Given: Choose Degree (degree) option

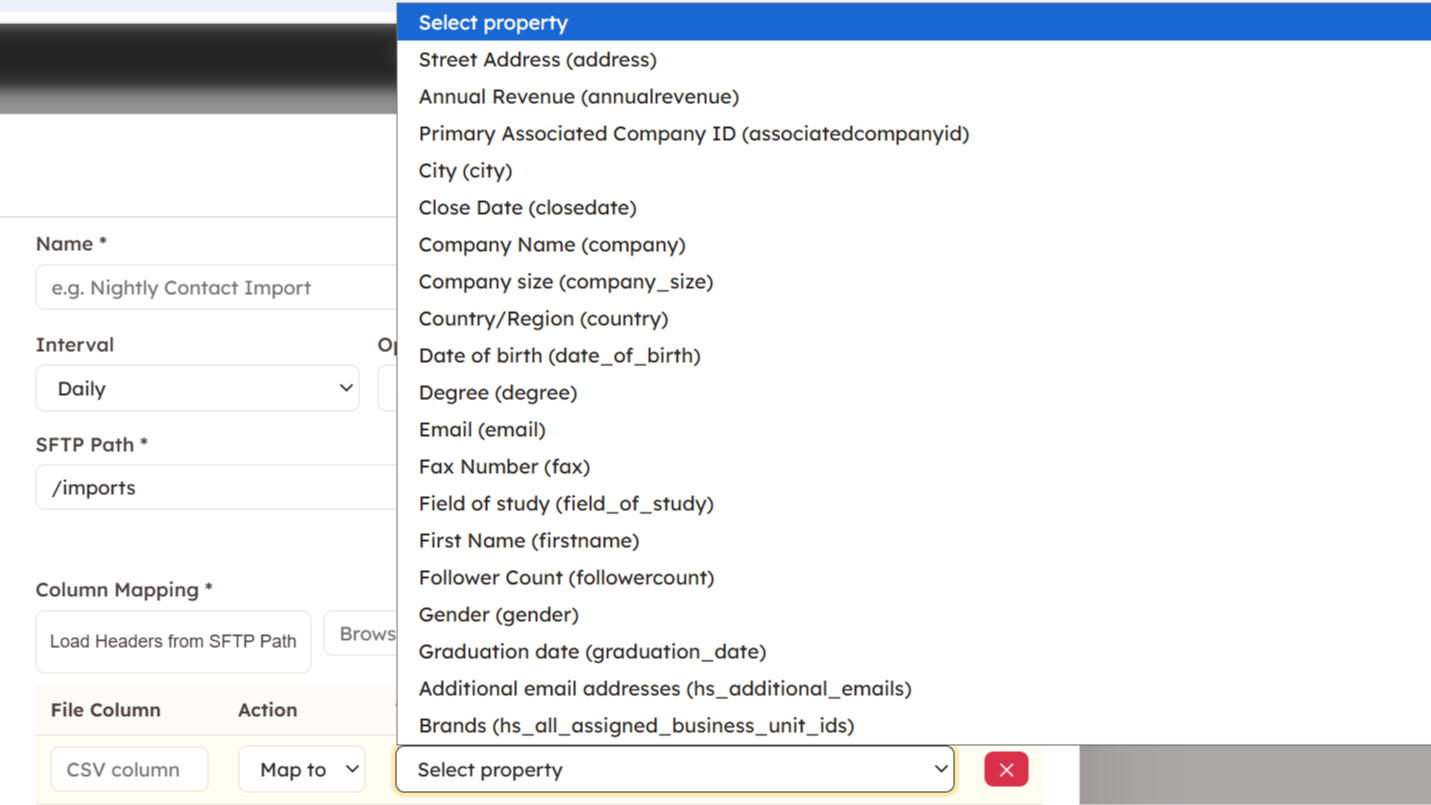Looking at the screenshot, I should (914, 392).
